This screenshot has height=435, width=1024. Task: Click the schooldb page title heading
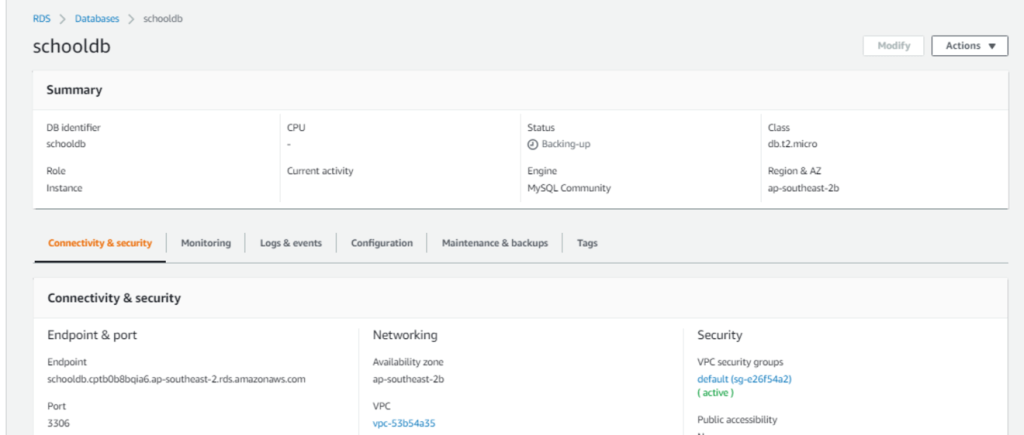pyautogui.click(x=73, y=46)
